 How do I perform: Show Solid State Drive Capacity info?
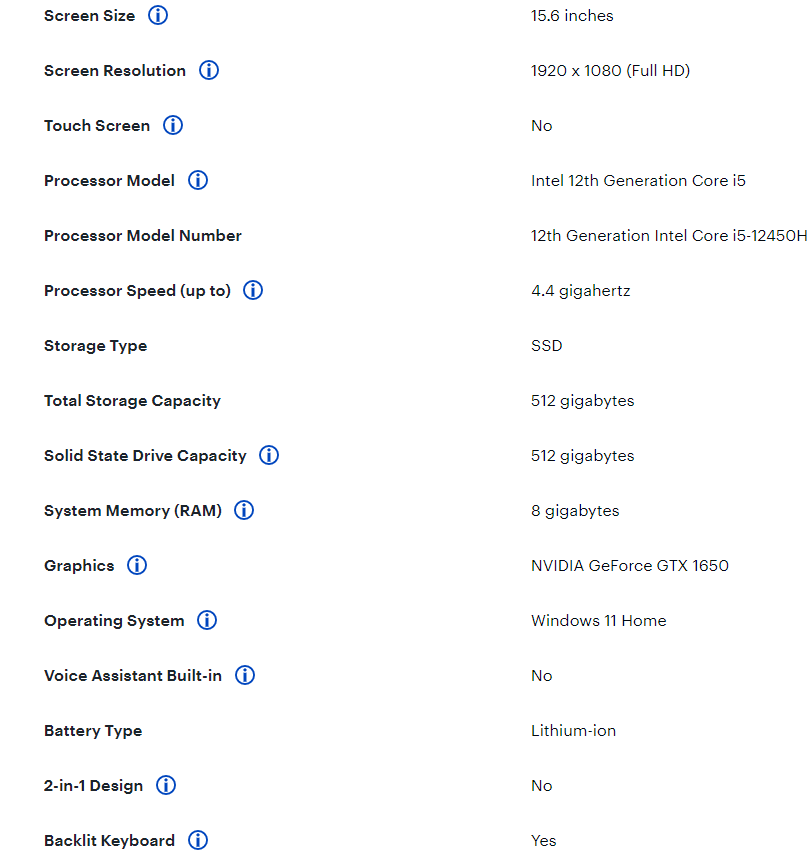[269, 456]
